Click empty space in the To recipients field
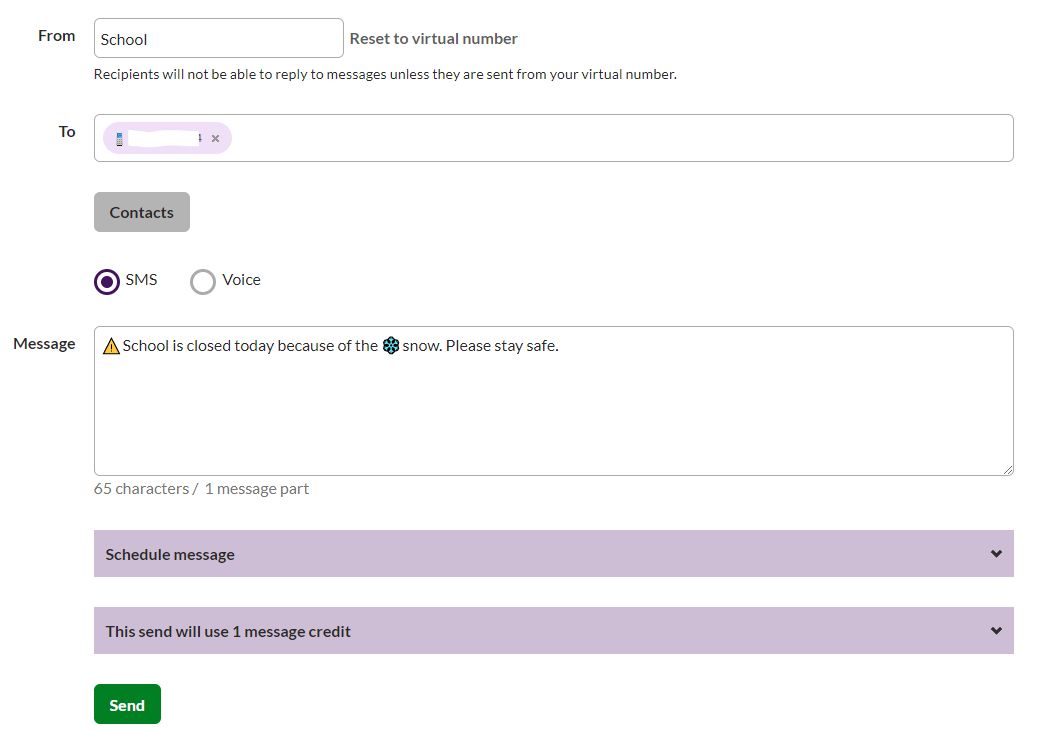 pyautogui.click(x=620, y=138)
